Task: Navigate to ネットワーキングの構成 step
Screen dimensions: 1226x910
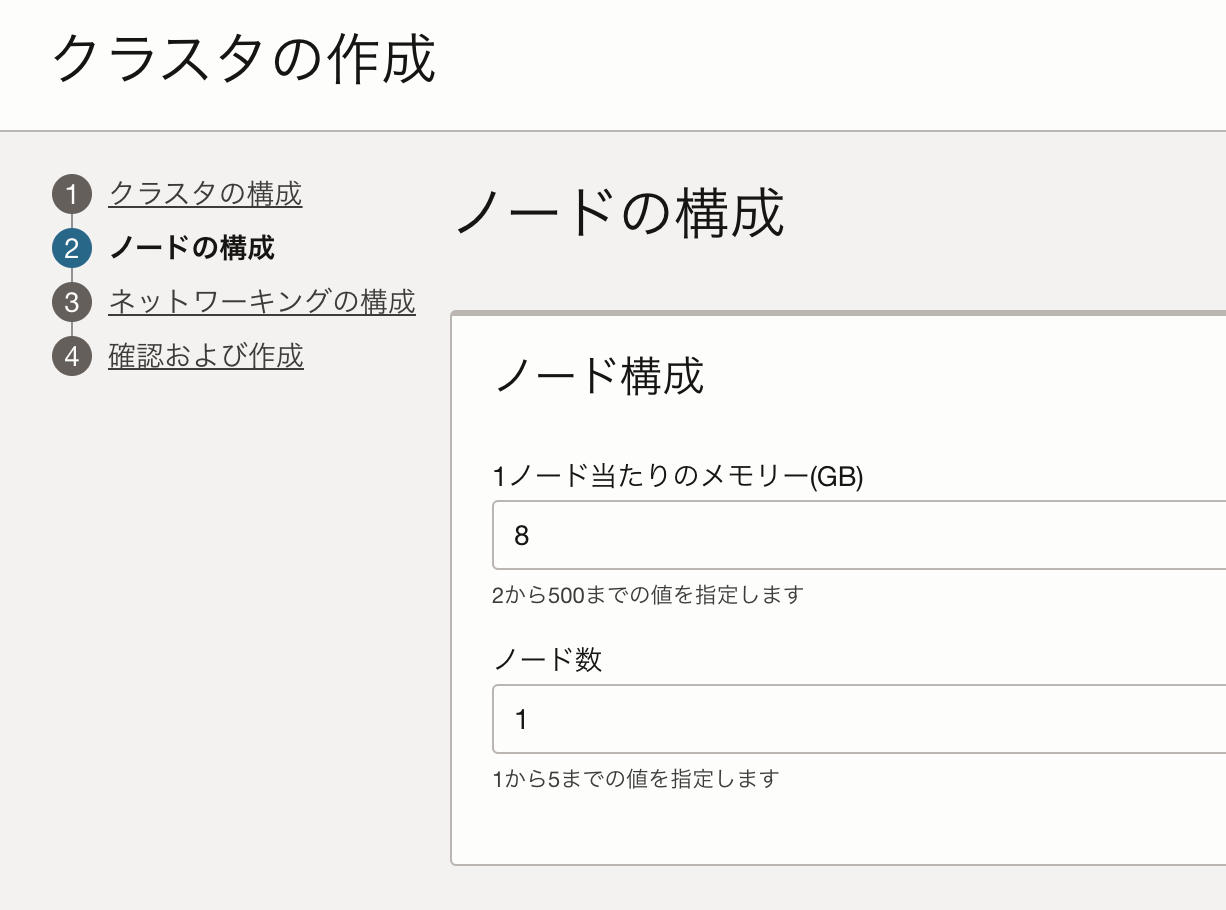Action: point(262,301)
